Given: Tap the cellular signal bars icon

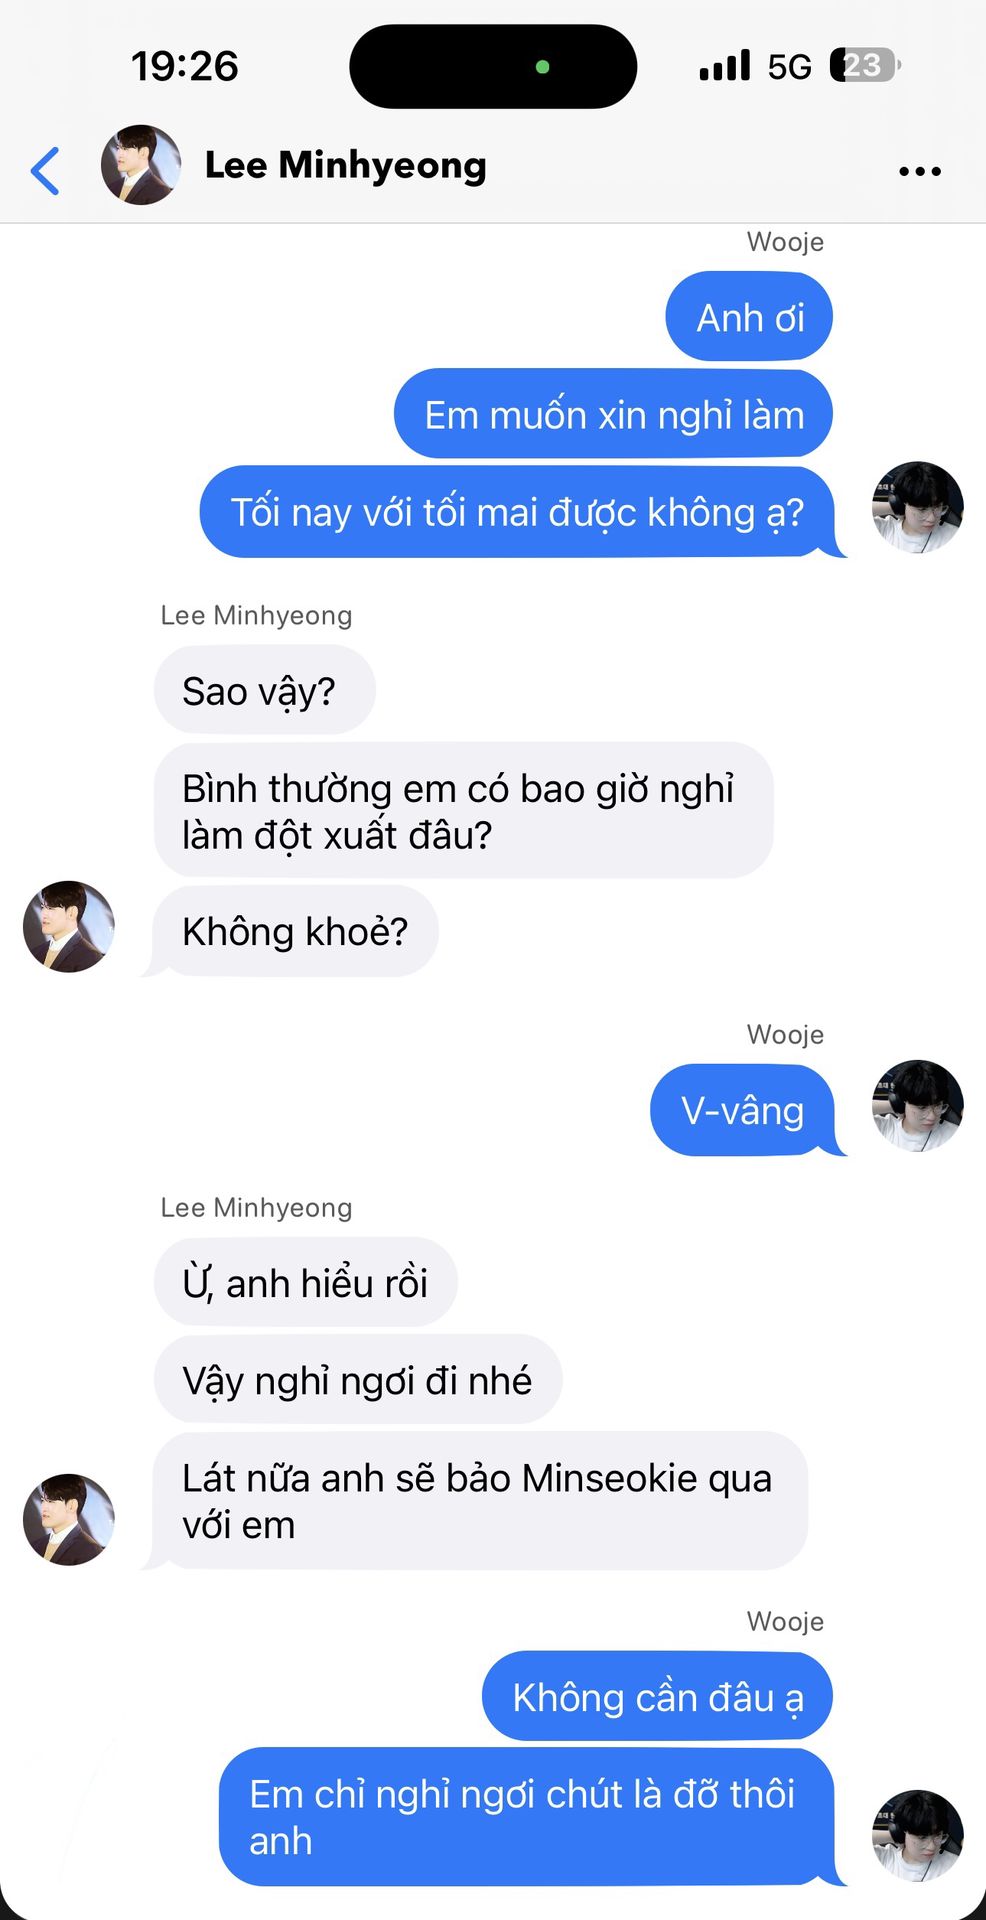Looking at the screenshot, I should [x=725, y=66].
